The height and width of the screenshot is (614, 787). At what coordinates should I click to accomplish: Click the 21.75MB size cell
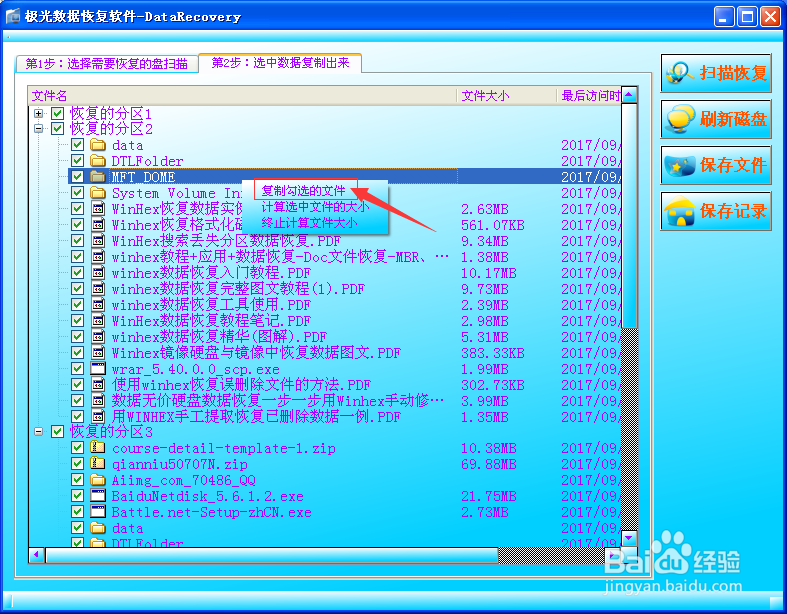pos(489,497)
